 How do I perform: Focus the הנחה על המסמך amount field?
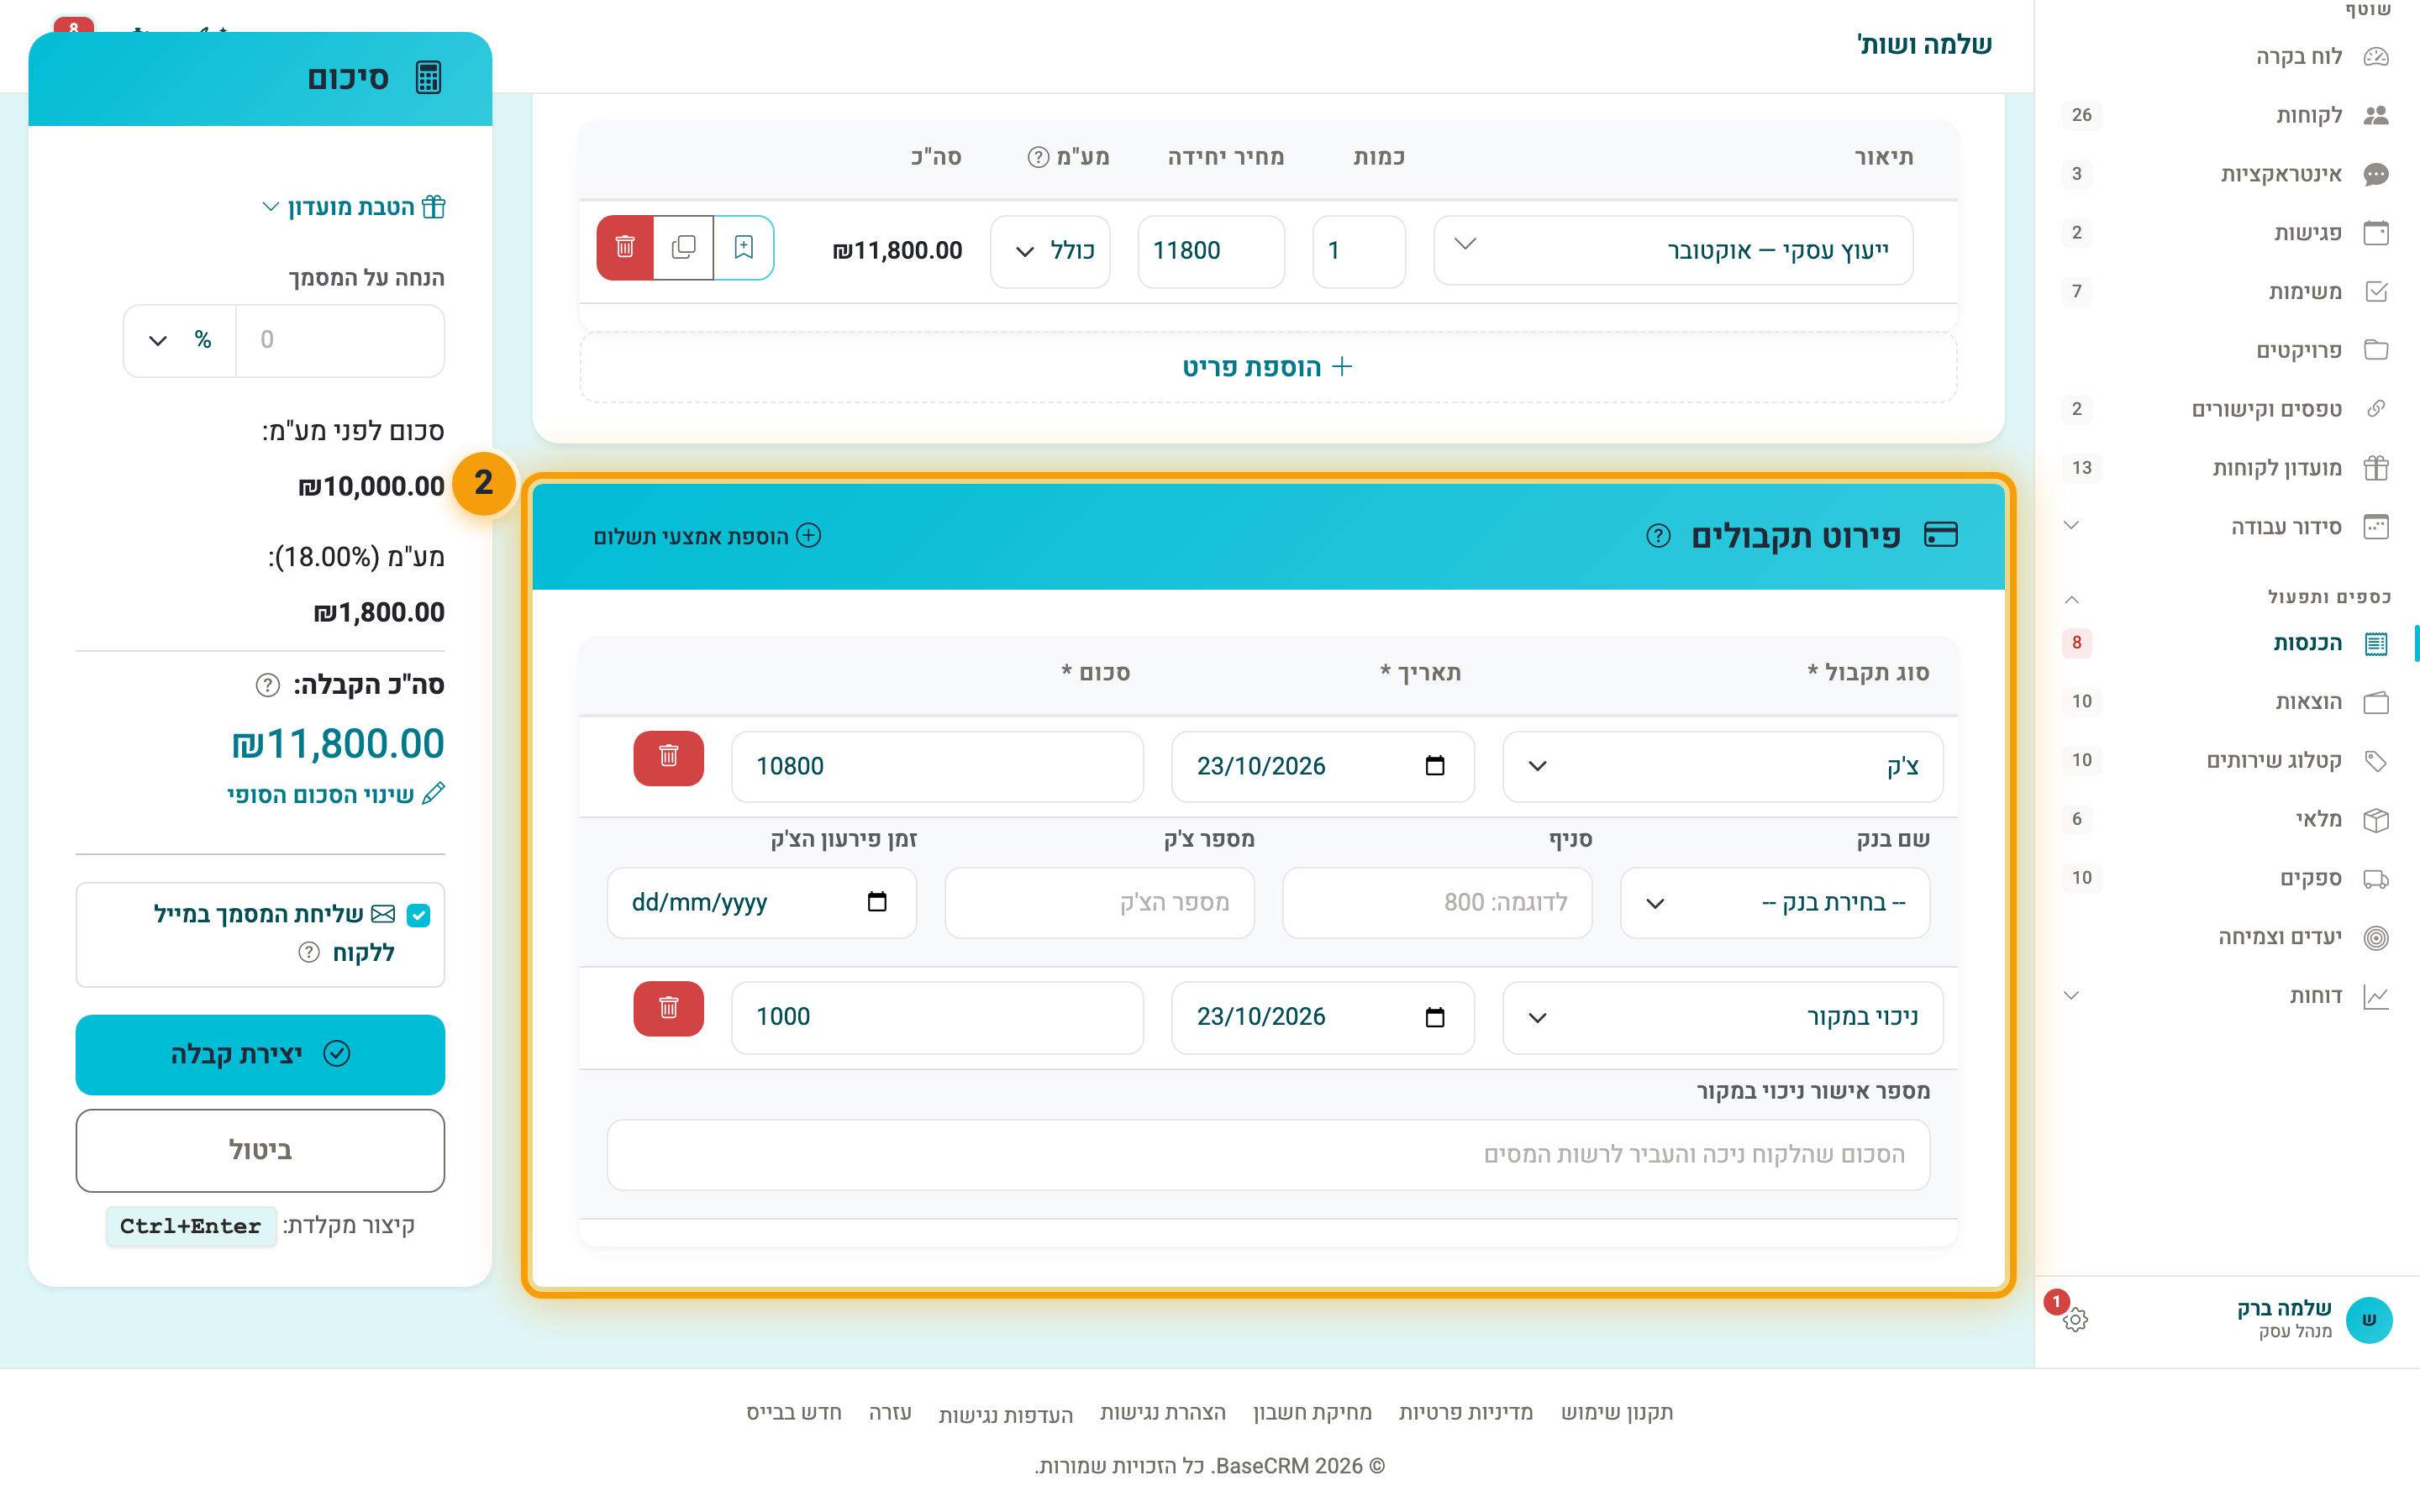[340, 340]
